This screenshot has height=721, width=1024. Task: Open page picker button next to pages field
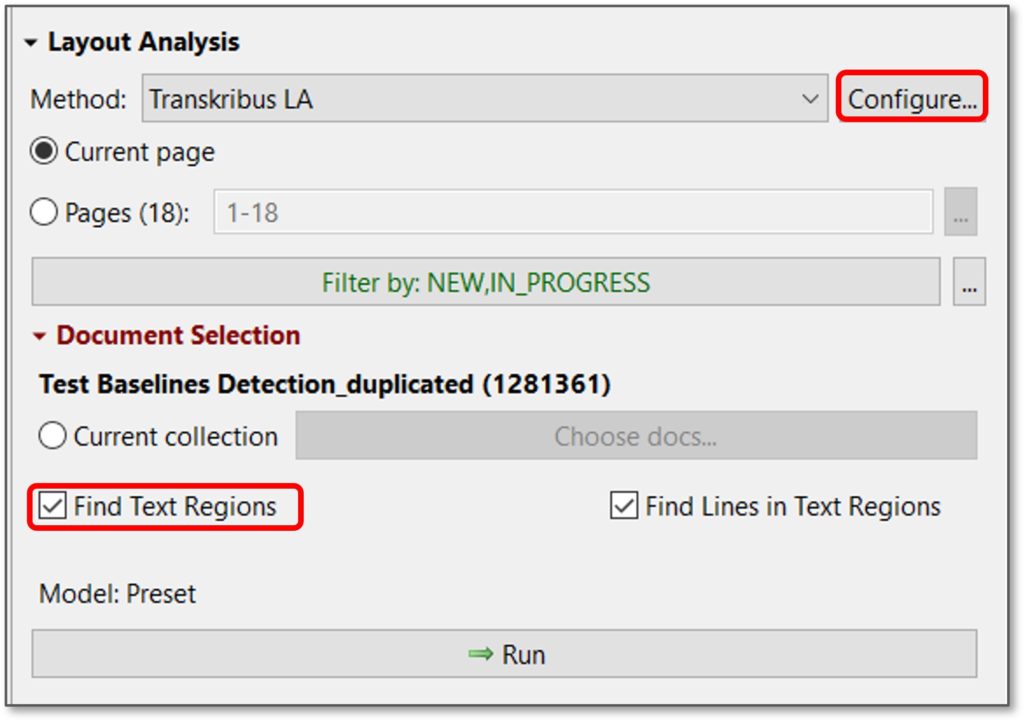(x=961, y=212)
